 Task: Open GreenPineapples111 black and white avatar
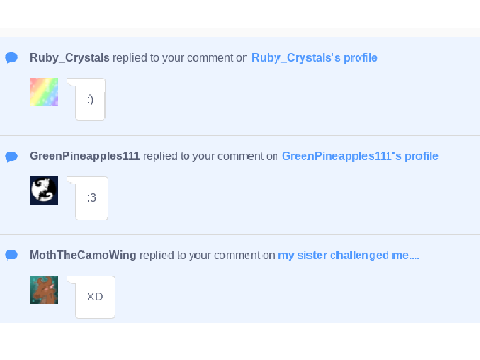click(x=44, y=190)
